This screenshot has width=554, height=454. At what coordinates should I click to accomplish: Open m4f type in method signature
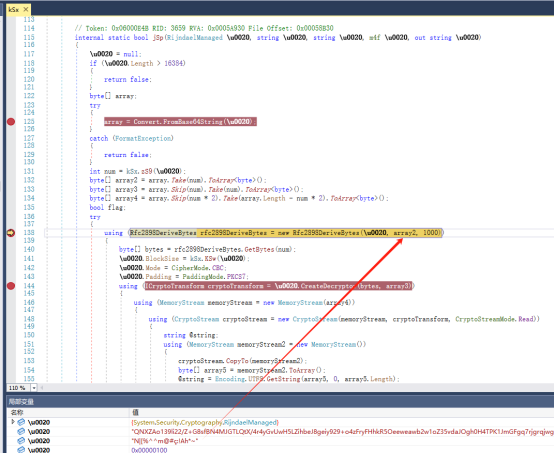point(374,37)
